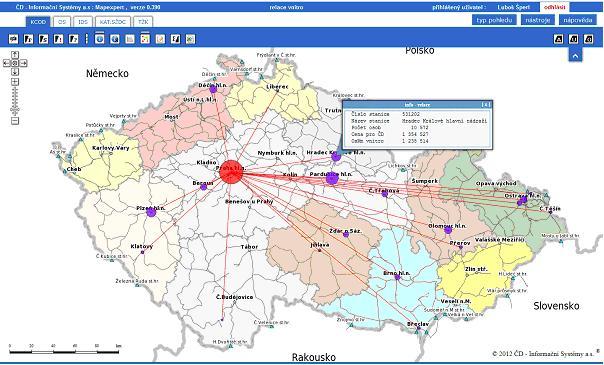Open the nápověda help menu

click(577, 20)
